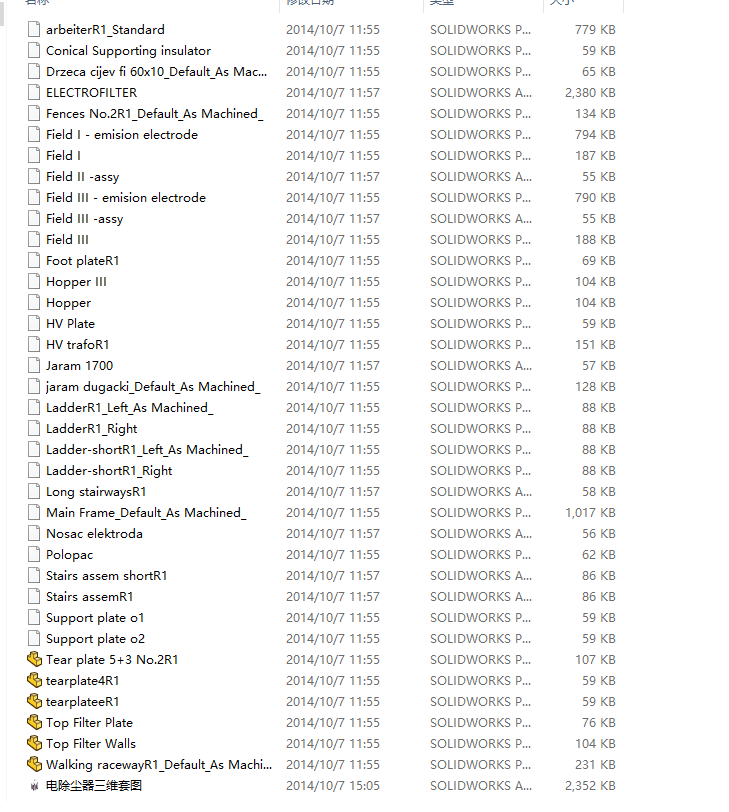Click the file icon beside Stairs assemR1
Image resolution: width=729 pixels, height=812 pixels.
pyautogui.click(x=34, y=597)
